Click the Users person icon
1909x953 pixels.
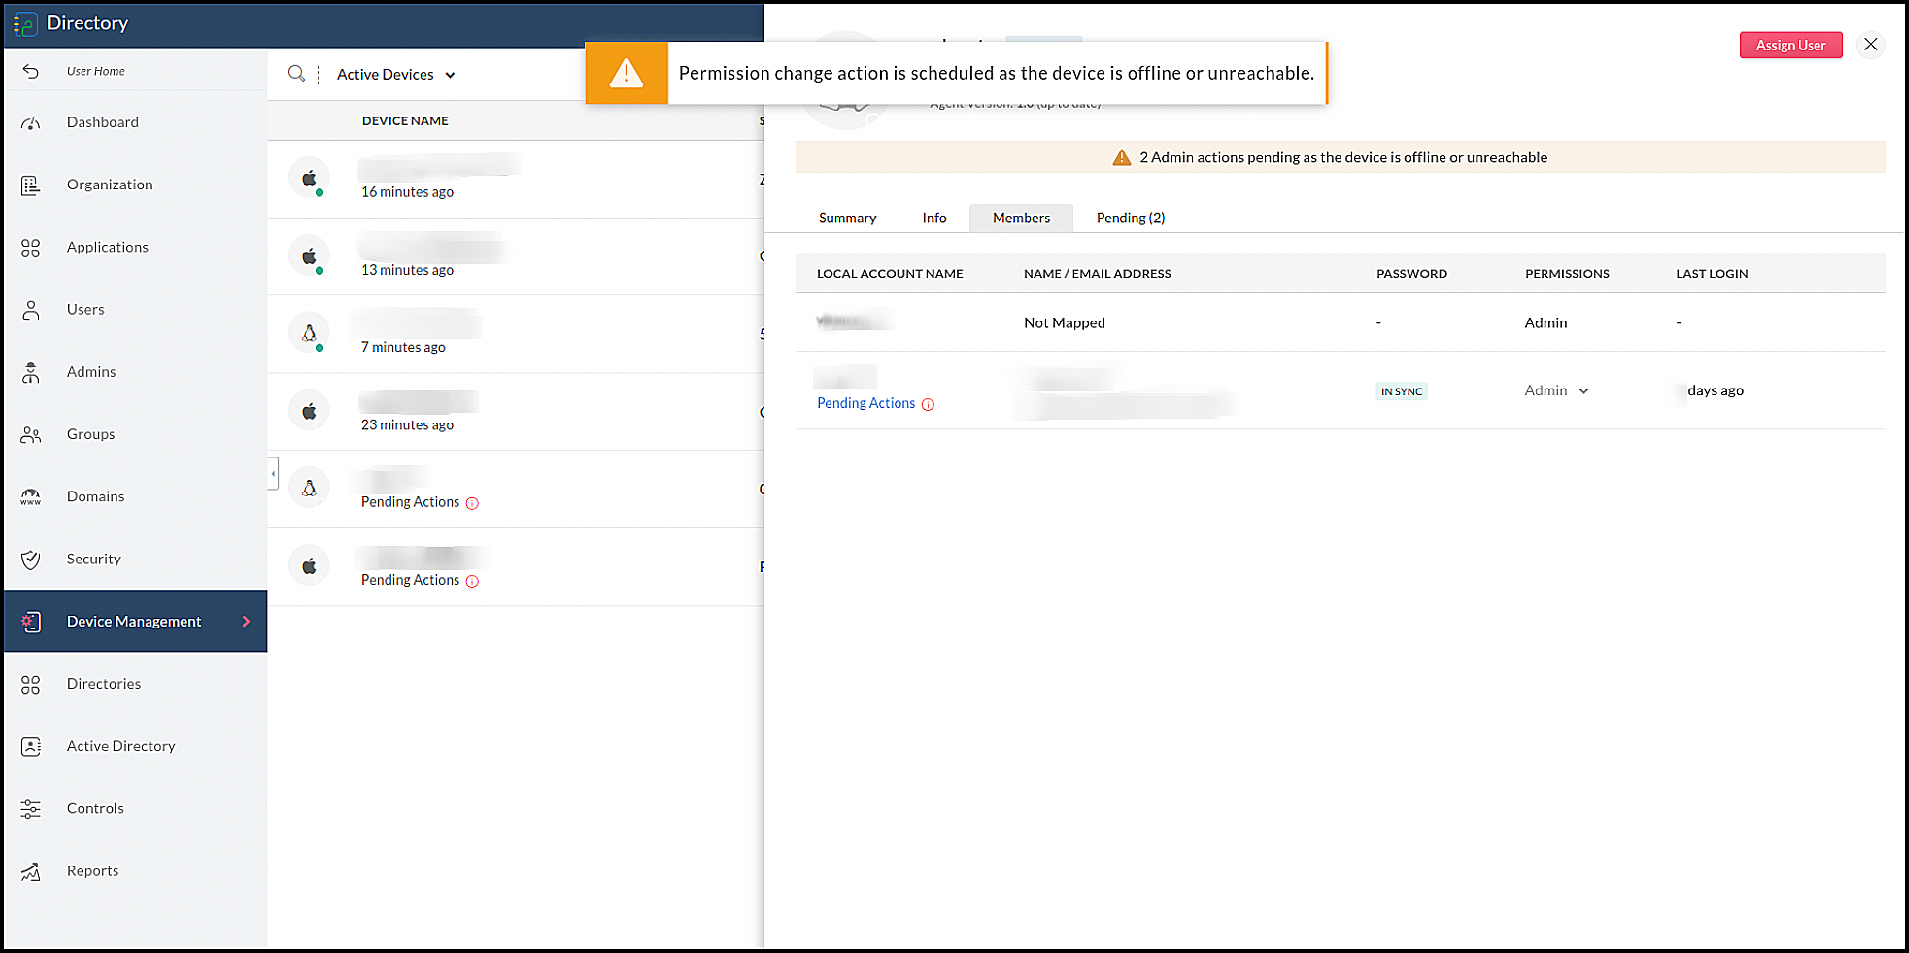pyautogui.click(x=31, y=310)
